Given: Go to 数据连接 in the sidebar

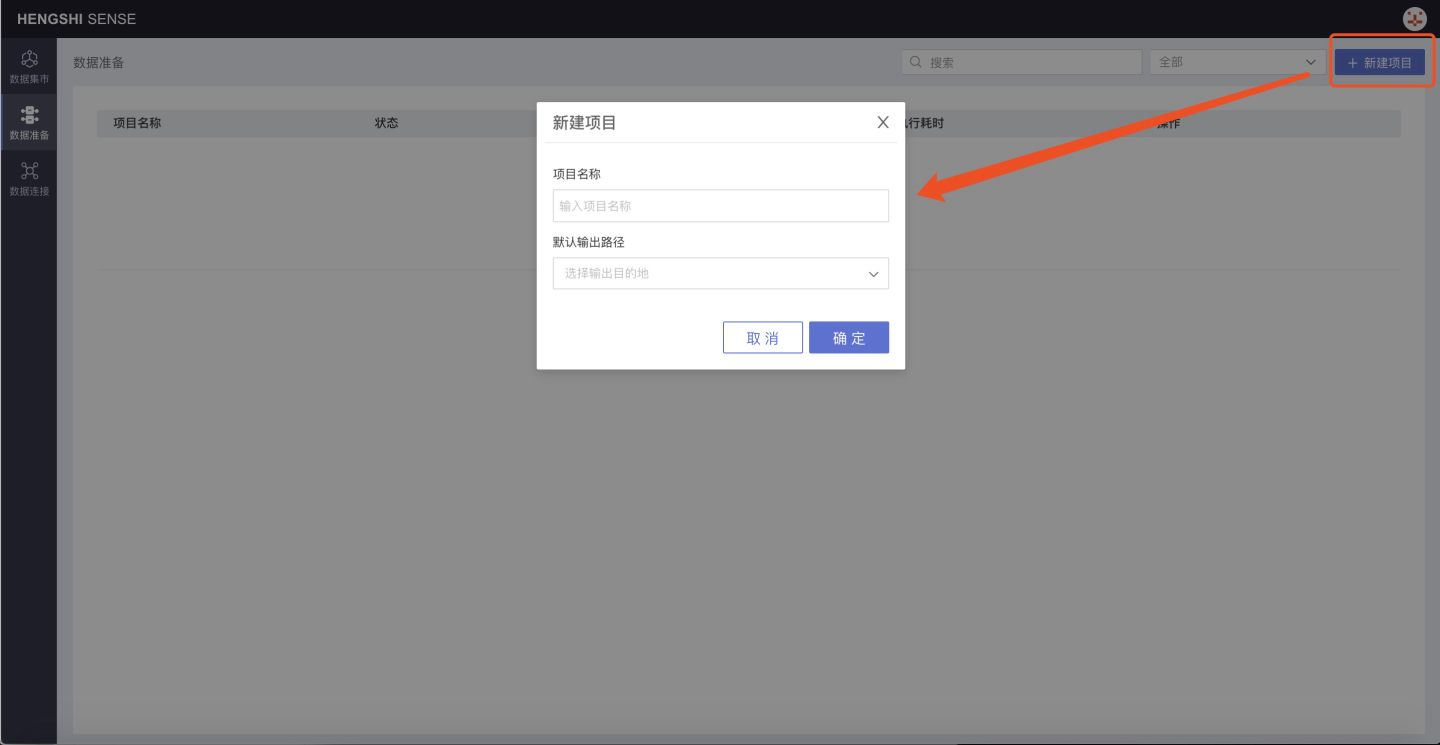Looking at the screenshot, I should tap(29, 178).
